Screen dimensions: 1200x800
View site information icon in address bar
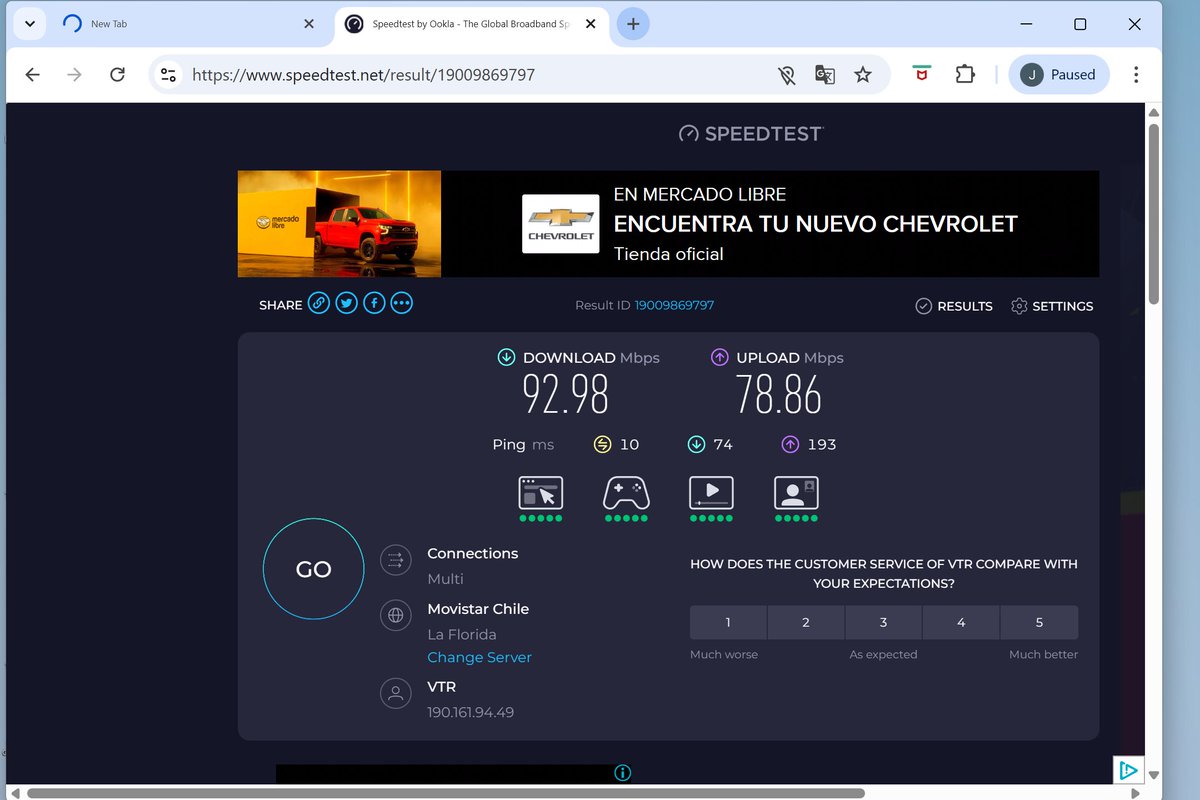[x=168, y=75]
